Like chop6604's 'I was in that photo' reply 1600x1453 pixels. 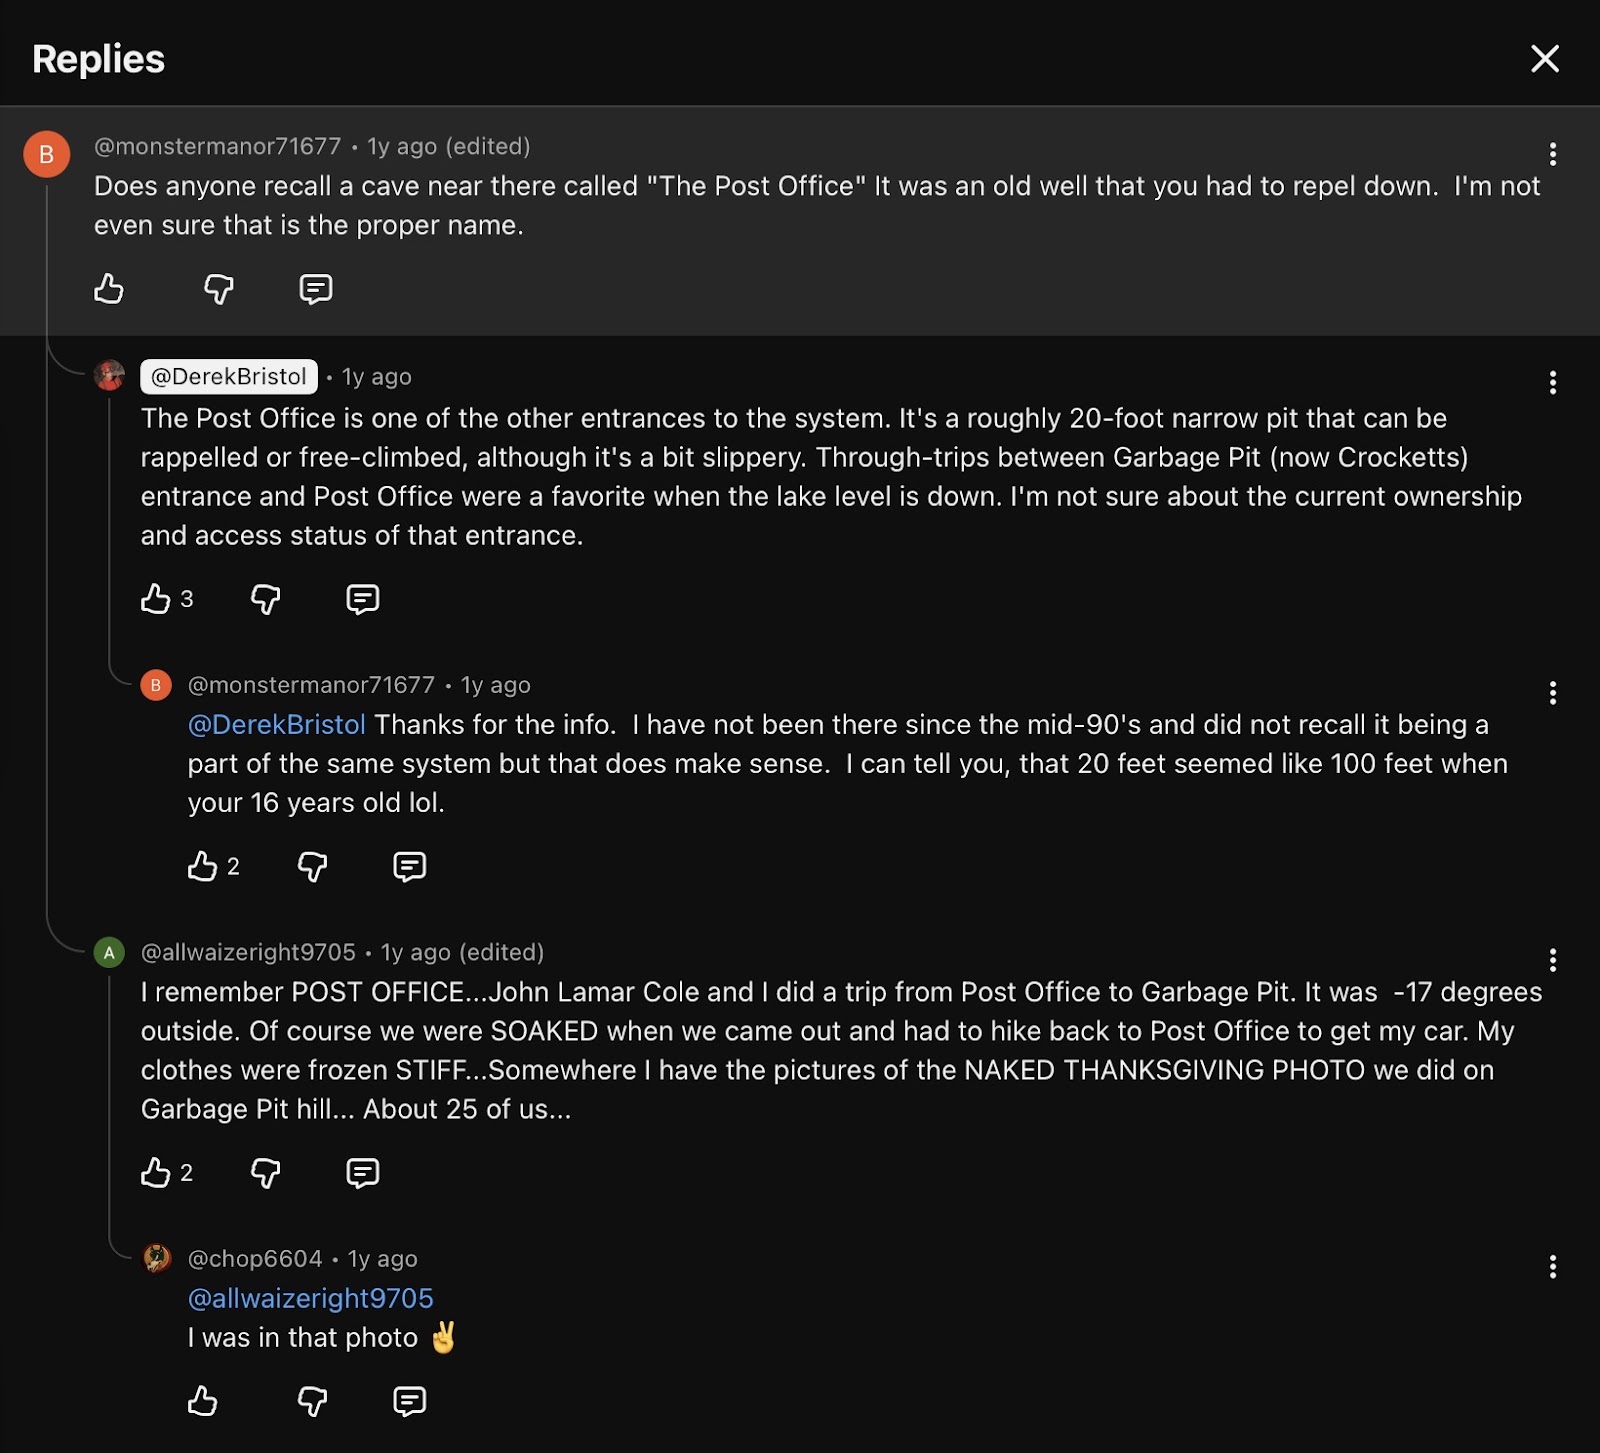(203, 1401)
